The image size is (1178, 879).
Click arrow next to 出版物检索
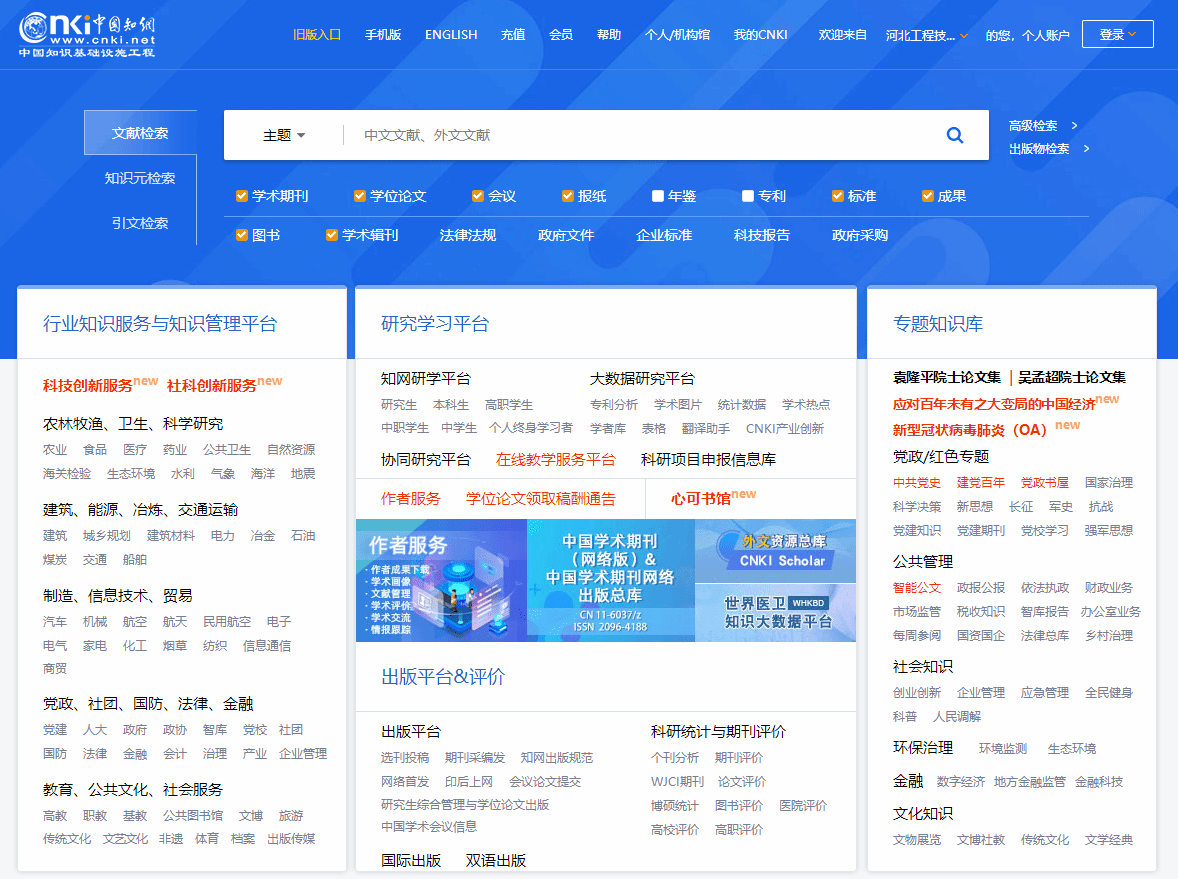pos(1086,149)
